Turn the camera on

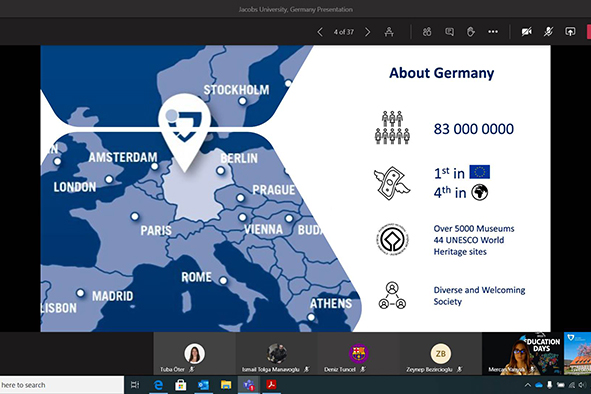coord(527,32)
